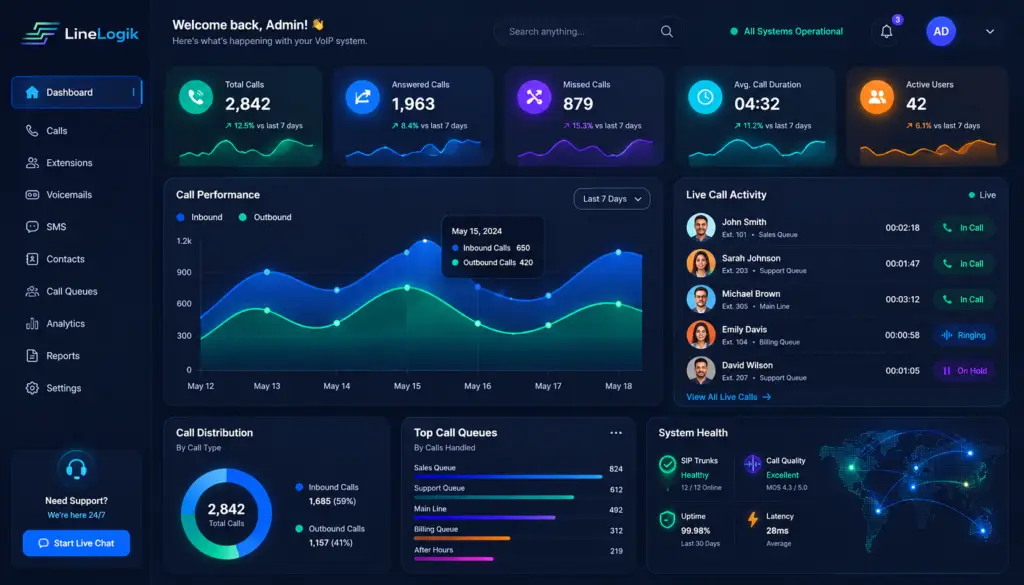Click the AD user avatar
1024x585 pixels.
click(941, 31)
